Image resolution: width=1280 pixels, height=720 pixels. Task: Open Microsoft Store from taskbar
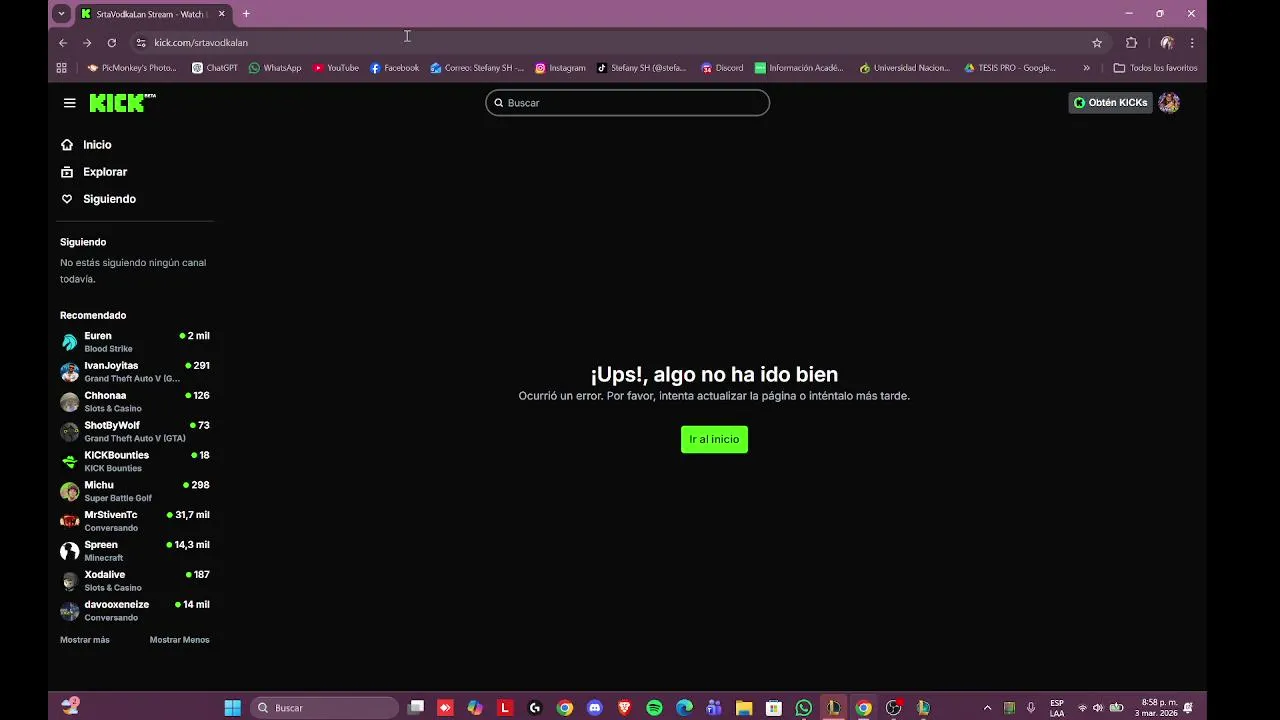coord(774,708)
